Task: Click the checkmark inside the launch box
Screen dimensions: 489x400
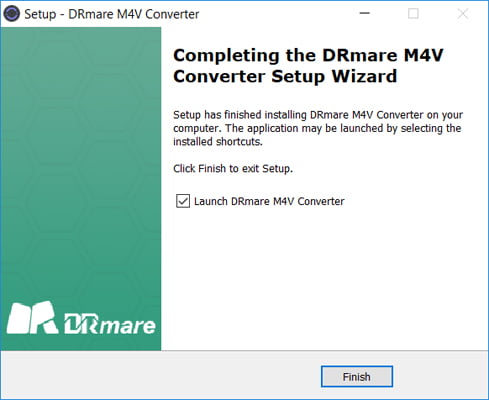Action: coord(183,201)
